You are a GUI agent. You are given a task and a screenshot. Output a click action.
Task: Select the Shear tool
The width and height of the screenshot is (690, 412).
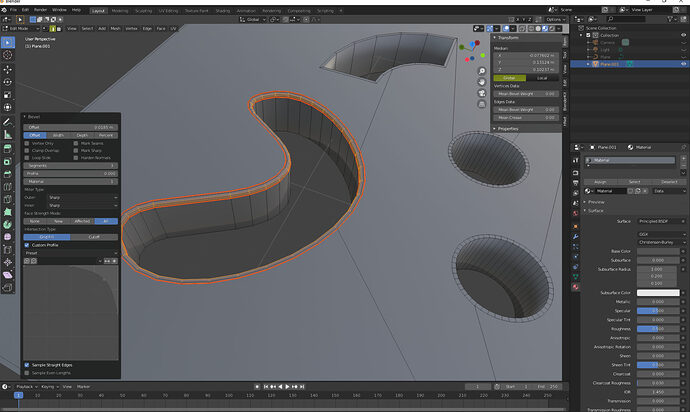(7, 275)
